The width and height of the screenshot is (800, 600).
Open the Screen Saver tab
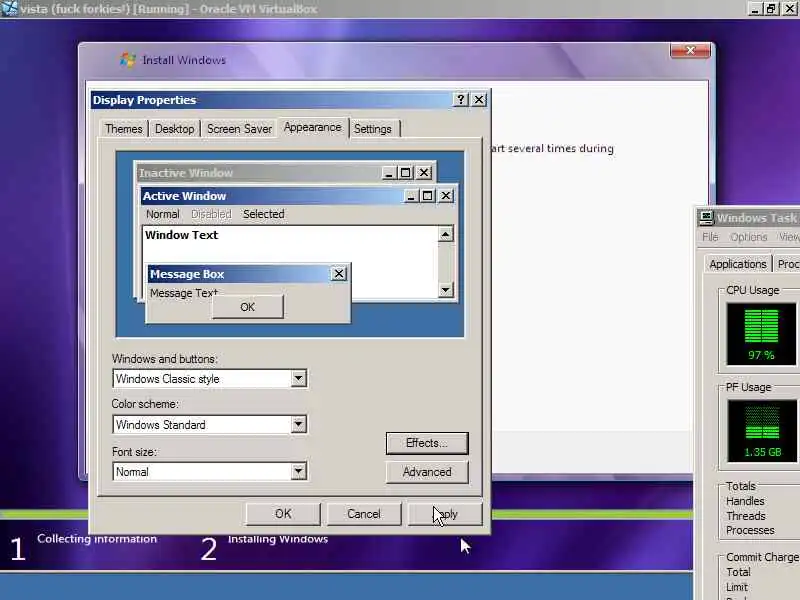tap(239, 129)
